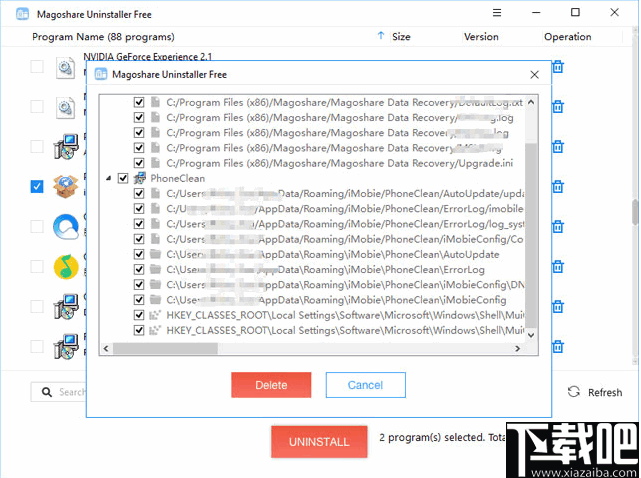Click the yellow music note application icon
This screenshot has width=641, height=478.
pyautogui.click(x=66, y=267)
